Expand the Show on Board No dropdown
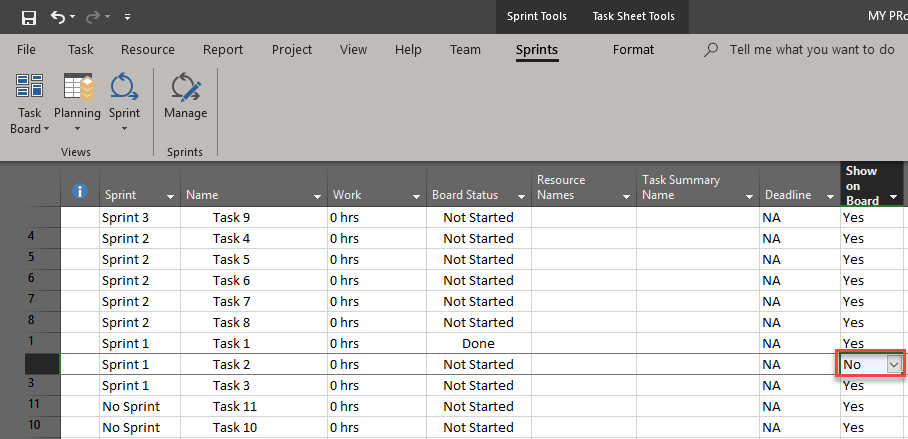 coord(893,365)
